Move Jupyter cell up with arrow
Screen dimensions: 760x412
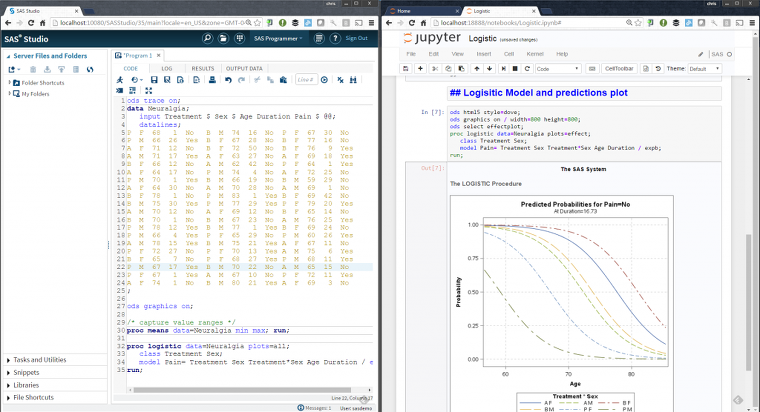476,68
